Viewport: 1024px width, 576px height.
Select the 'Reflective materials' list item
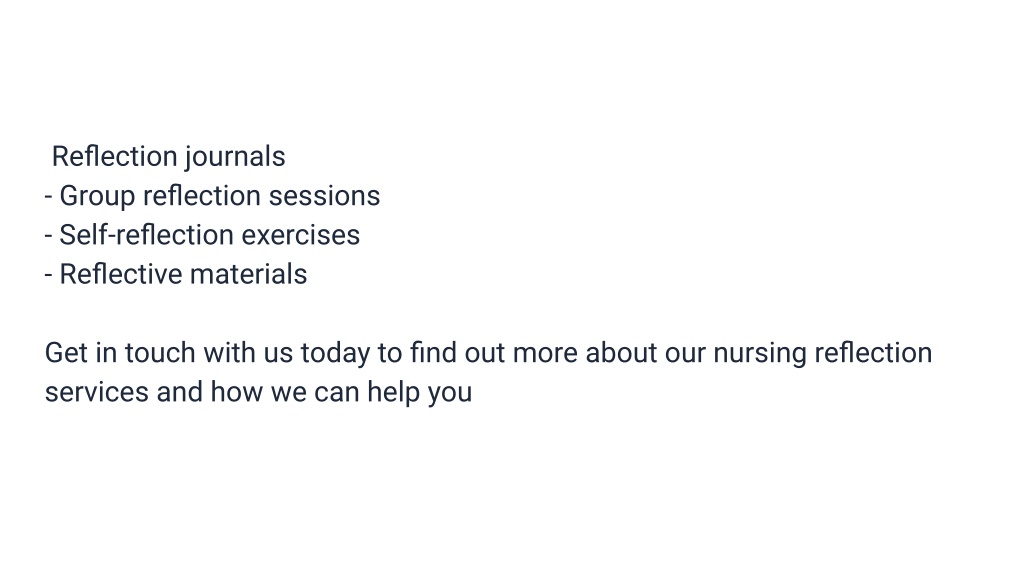pos(176,275)
